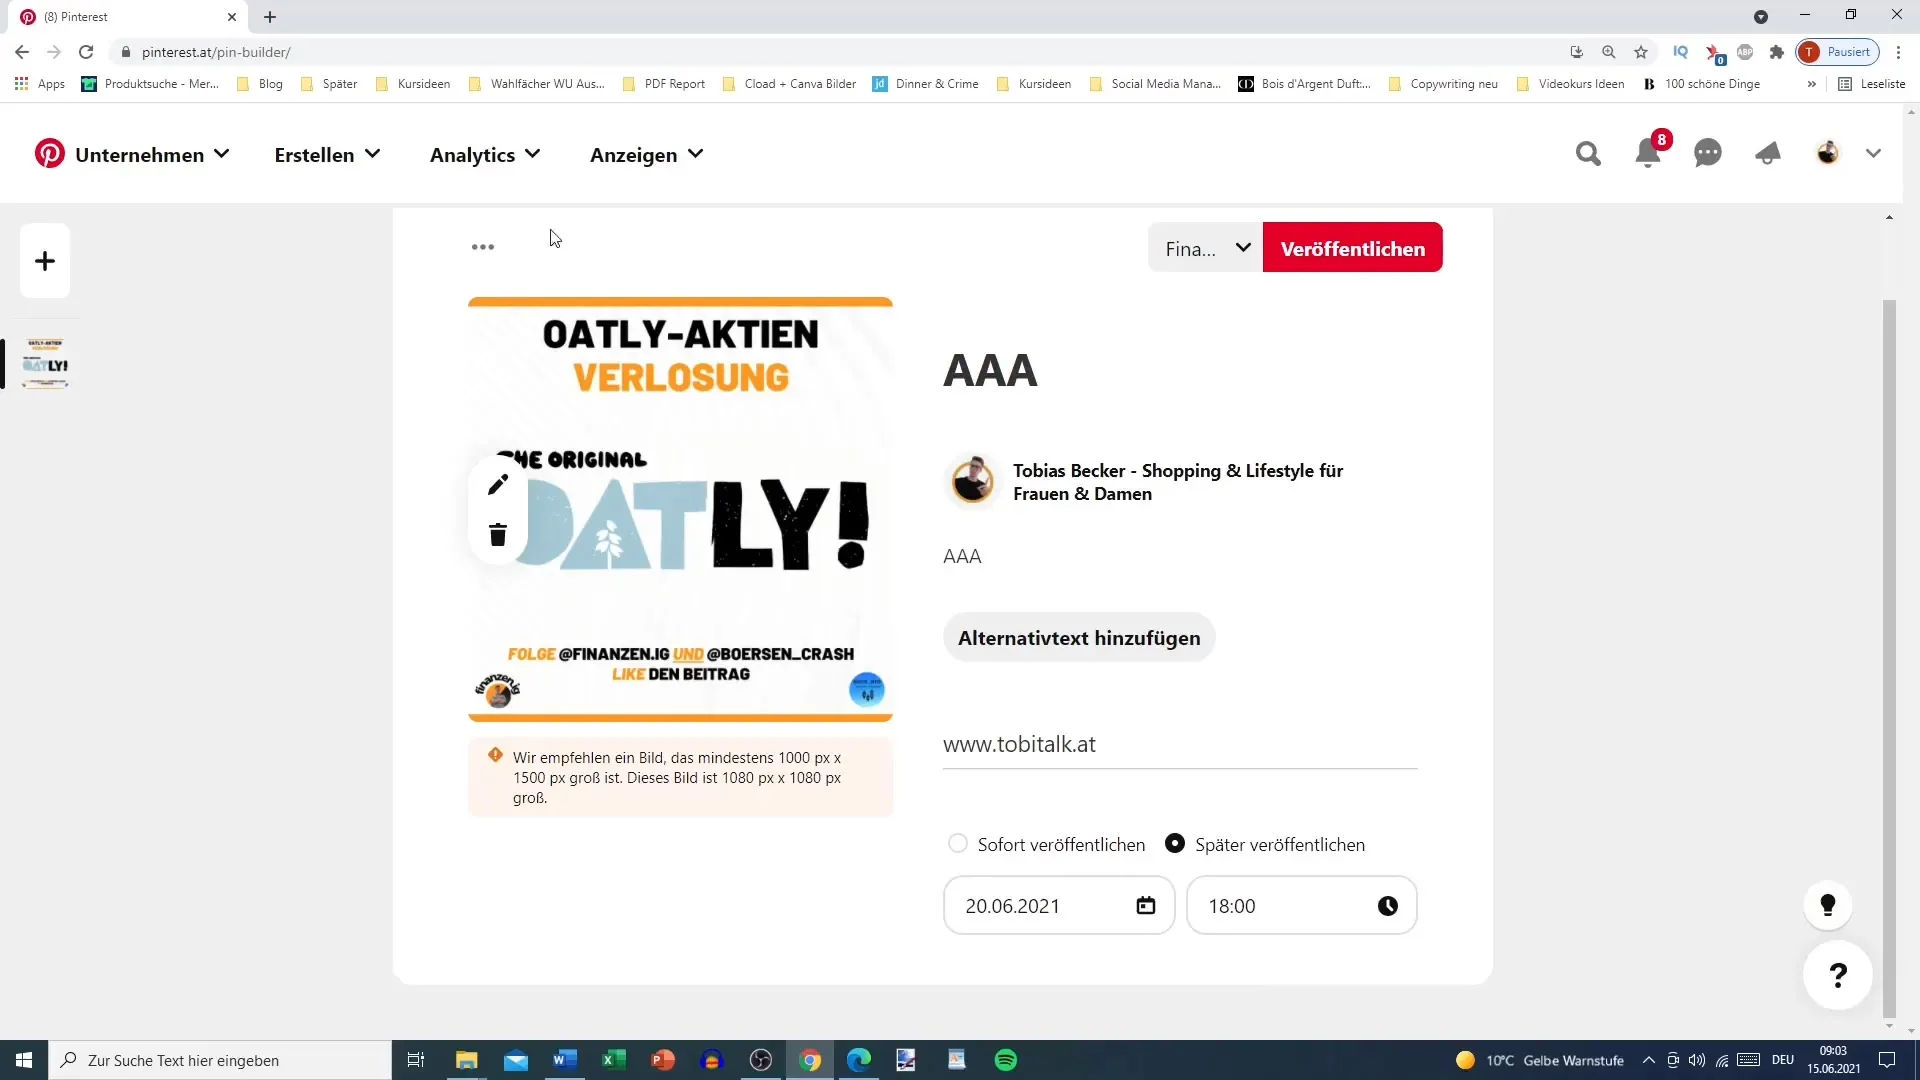Open the search icon overlay

(x=1589, y=154)
